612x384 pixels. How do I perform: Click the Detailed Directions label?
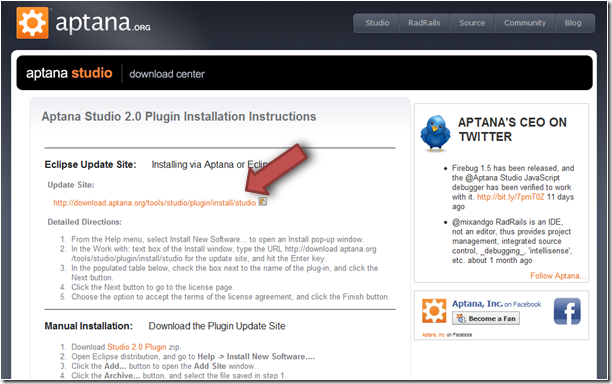pyautogui.click(x=85, y=222)
